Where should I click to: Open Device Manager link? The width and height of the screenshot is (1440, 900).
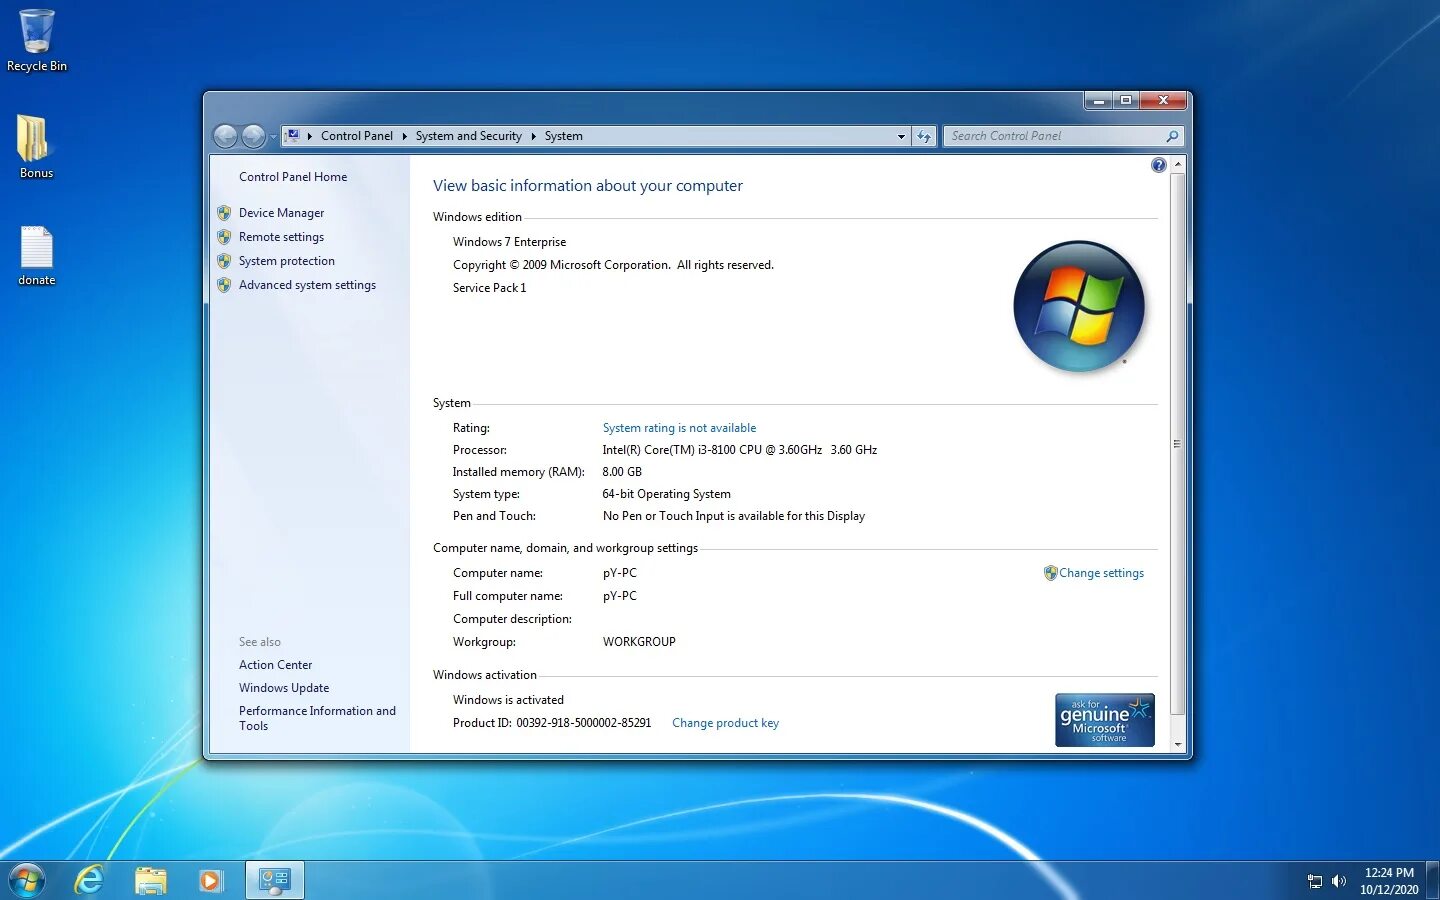pyautogui.click(x=281, y=213)
